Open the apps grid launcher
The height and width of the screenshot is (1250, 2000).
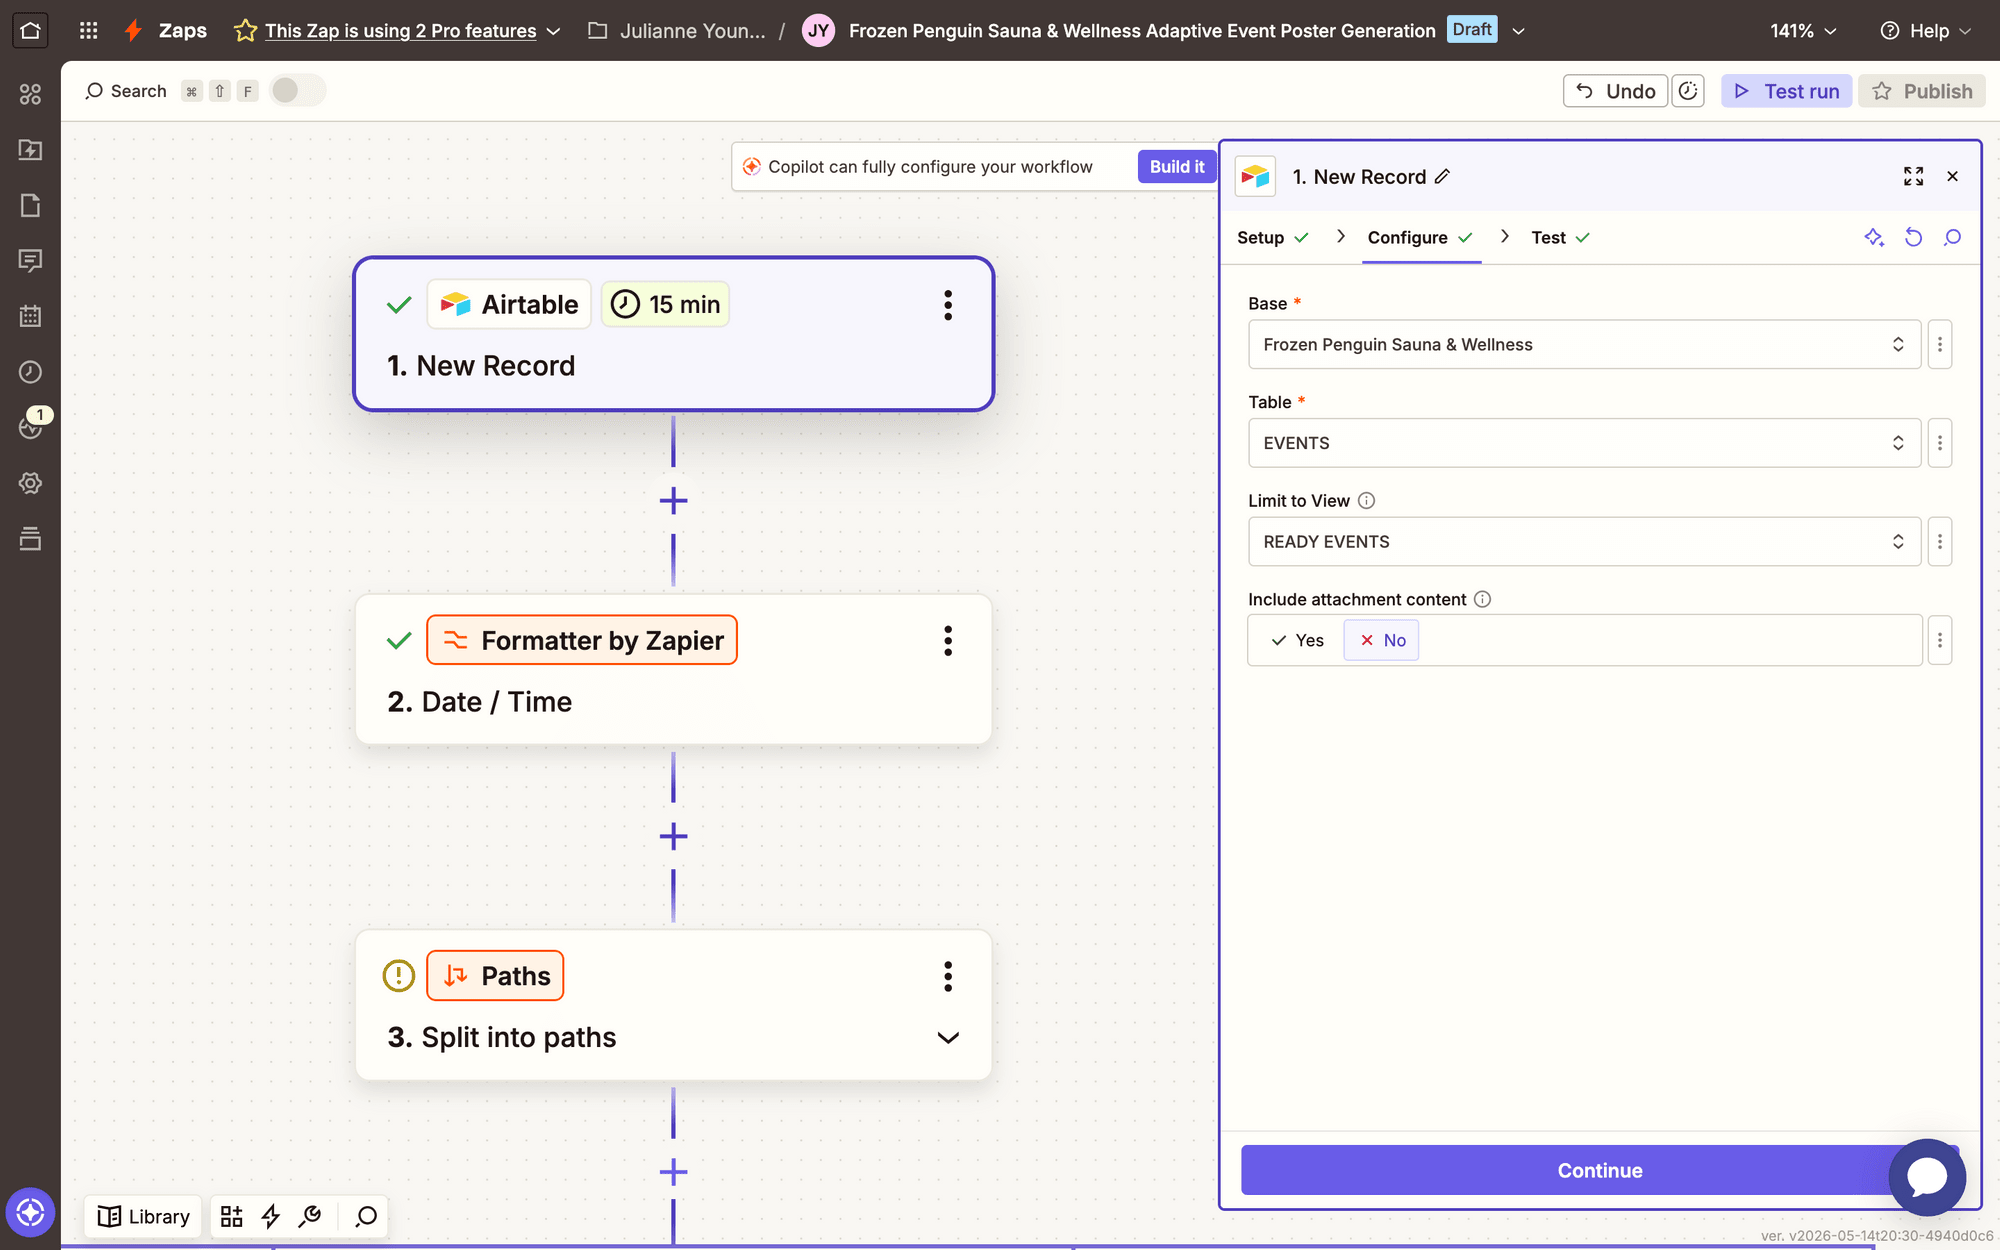[x=88, y=30]
